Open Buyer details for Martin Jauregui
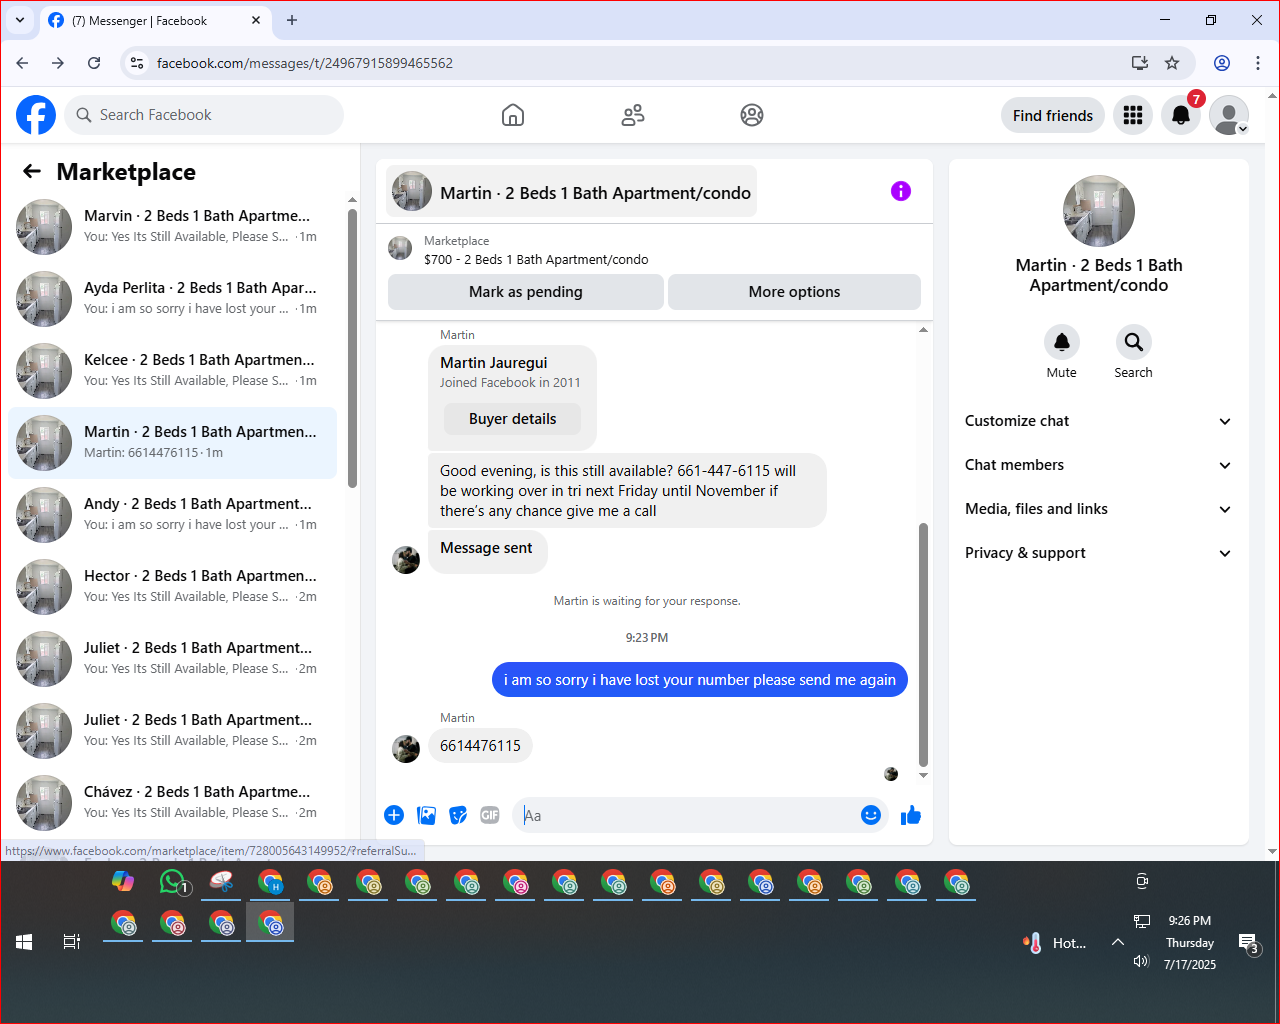Screen dimensions: 1280x1024 pyautogui.click(x=512, y=419)
